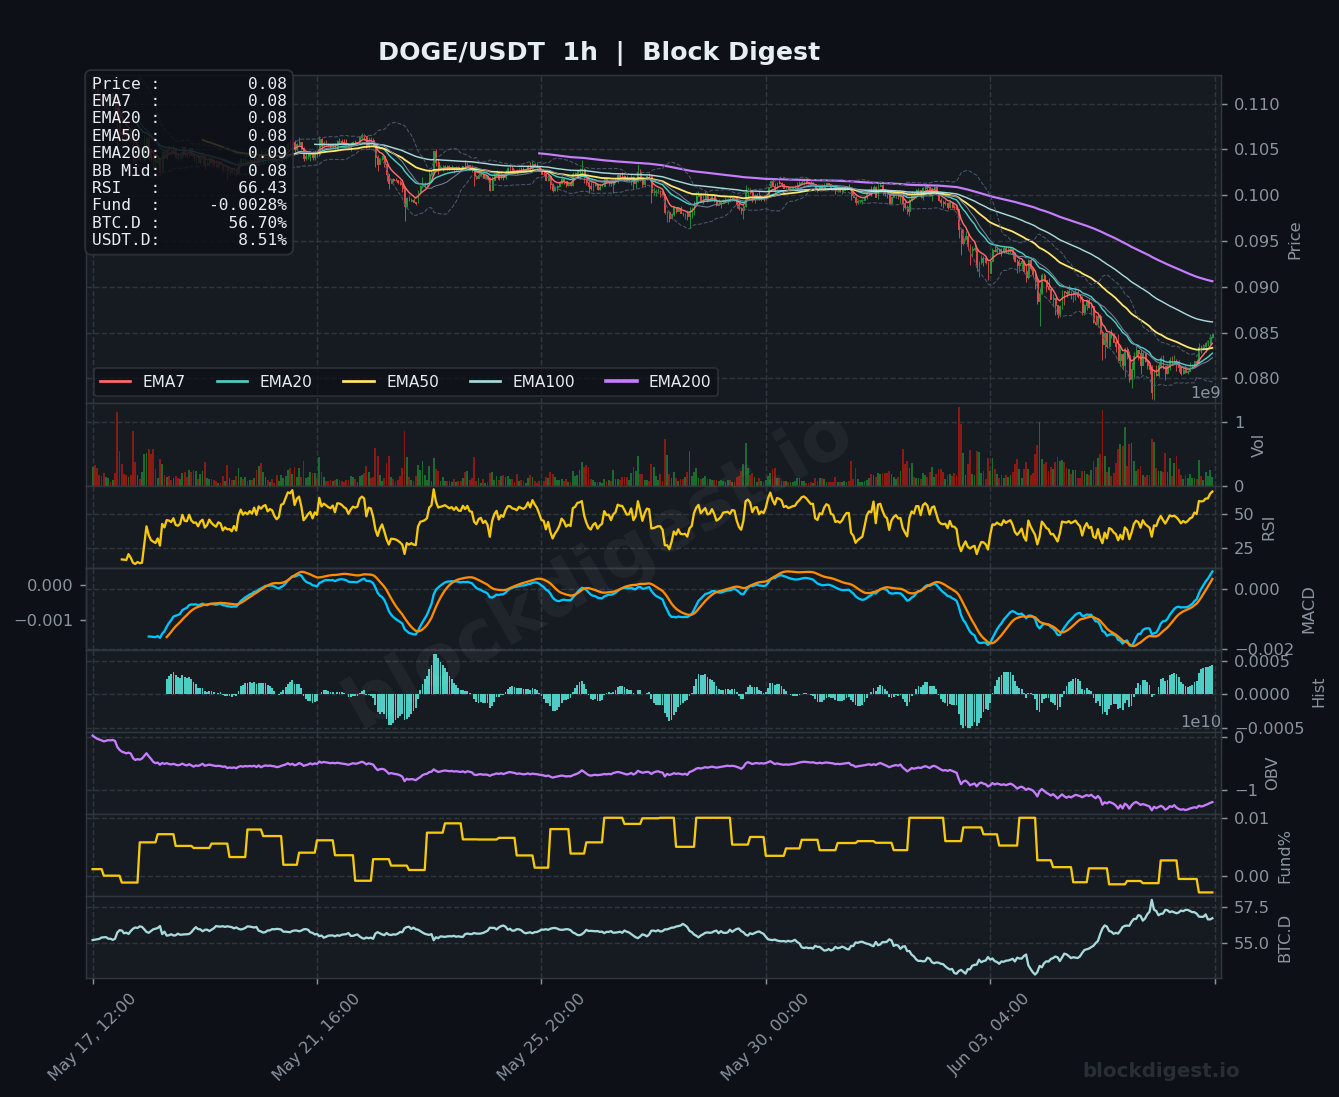Screen dimensions: 1339x1097
Task: Click the 0.110 price axis label
Action: pyautogui.click(x=1256, y=105)
